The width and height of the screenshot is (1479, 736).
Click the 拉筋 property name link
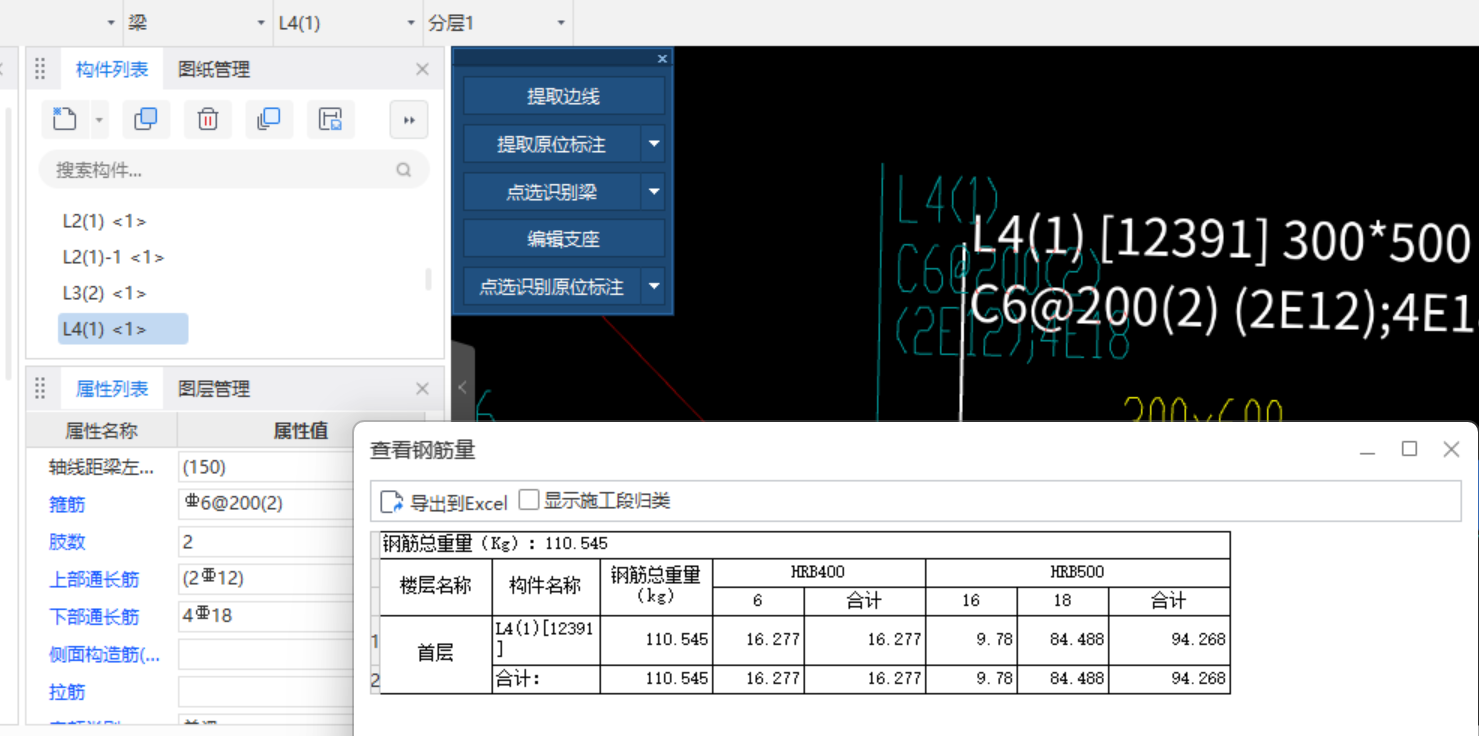(67, 692)
